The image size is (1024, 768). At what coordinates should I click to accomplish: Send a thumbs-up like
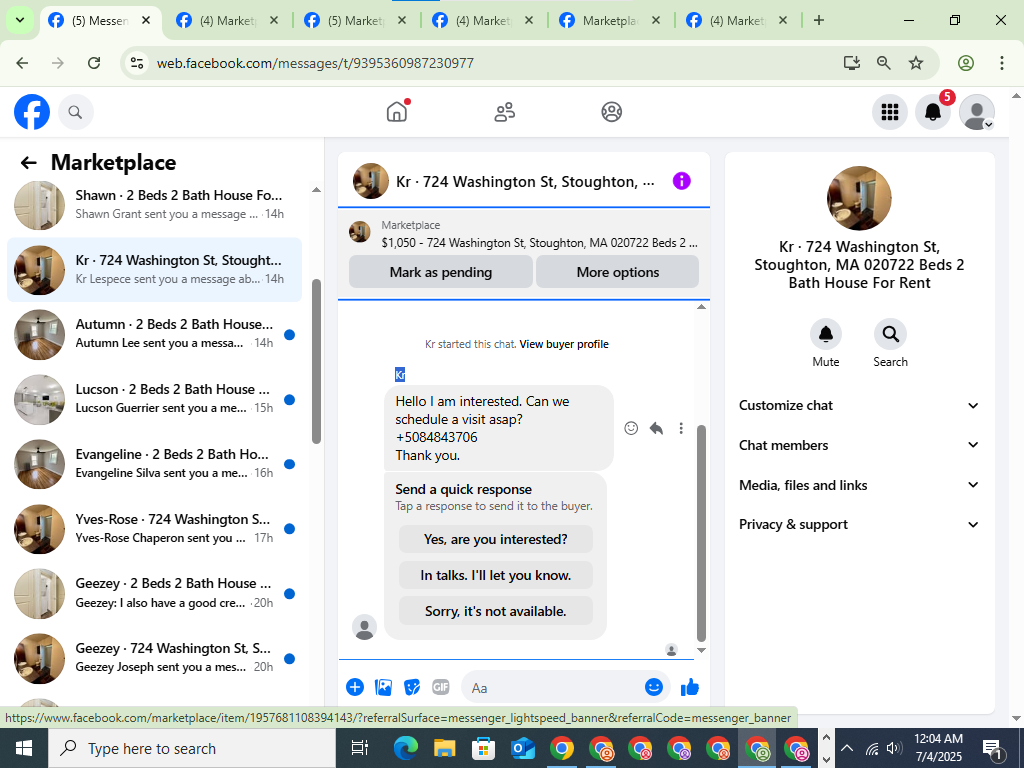click(x=690, y=687)
